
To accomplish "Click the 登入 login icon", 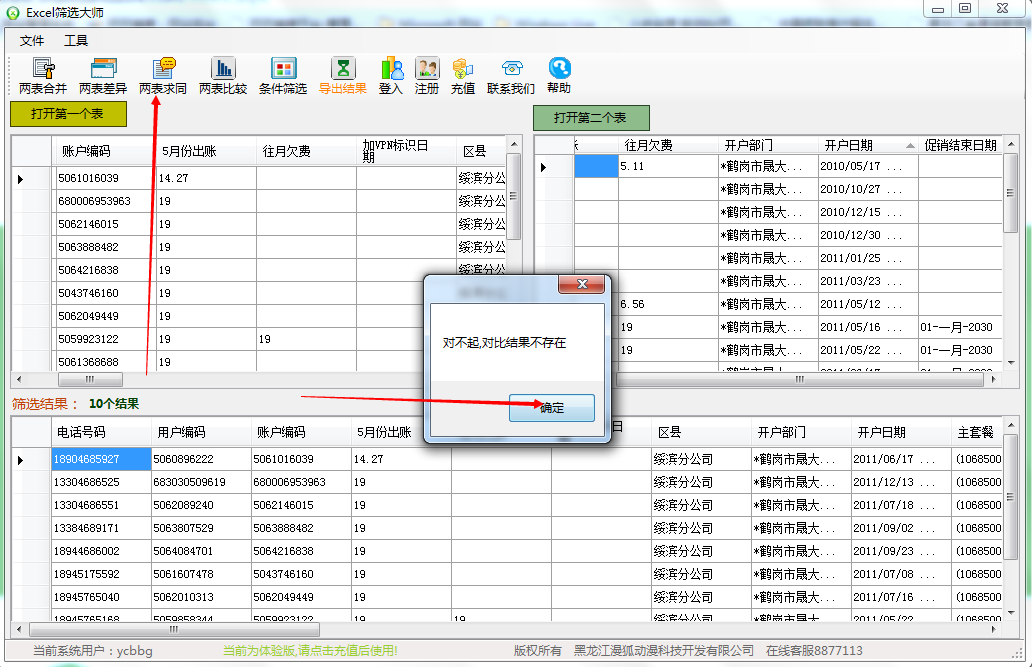I will pyautogui.click(x=391, y=76).
